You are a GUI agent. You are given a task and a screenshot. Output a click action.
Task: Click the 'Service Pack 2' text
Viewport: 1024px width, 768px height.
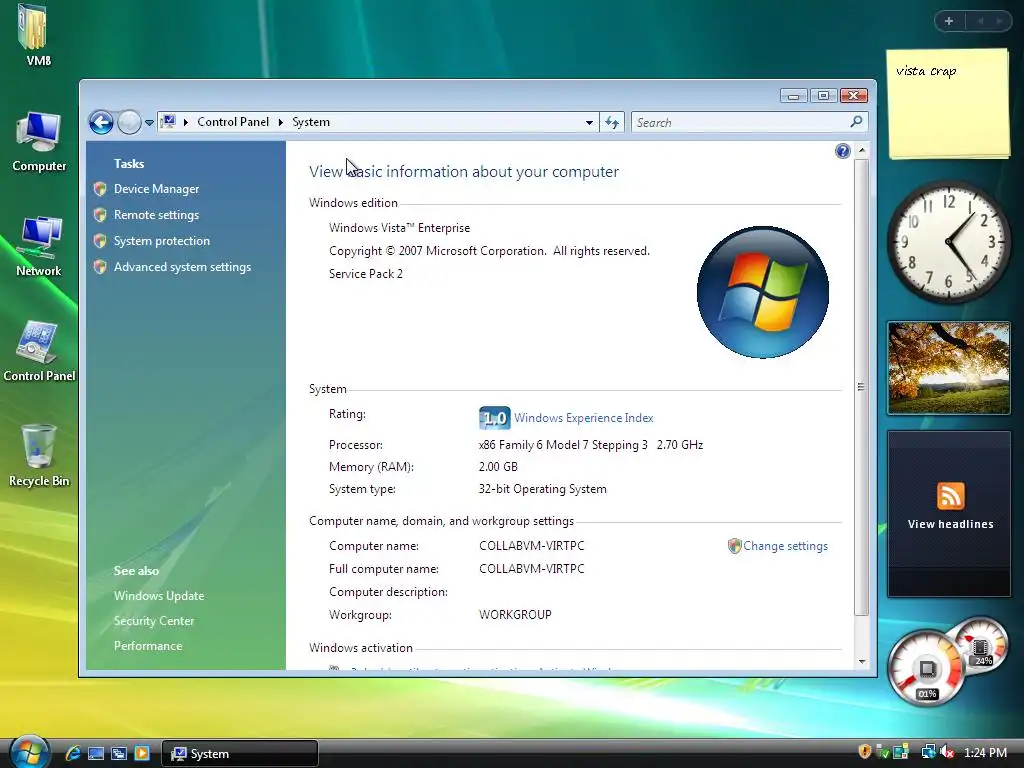pyautogui.click(x=366, y=274)
